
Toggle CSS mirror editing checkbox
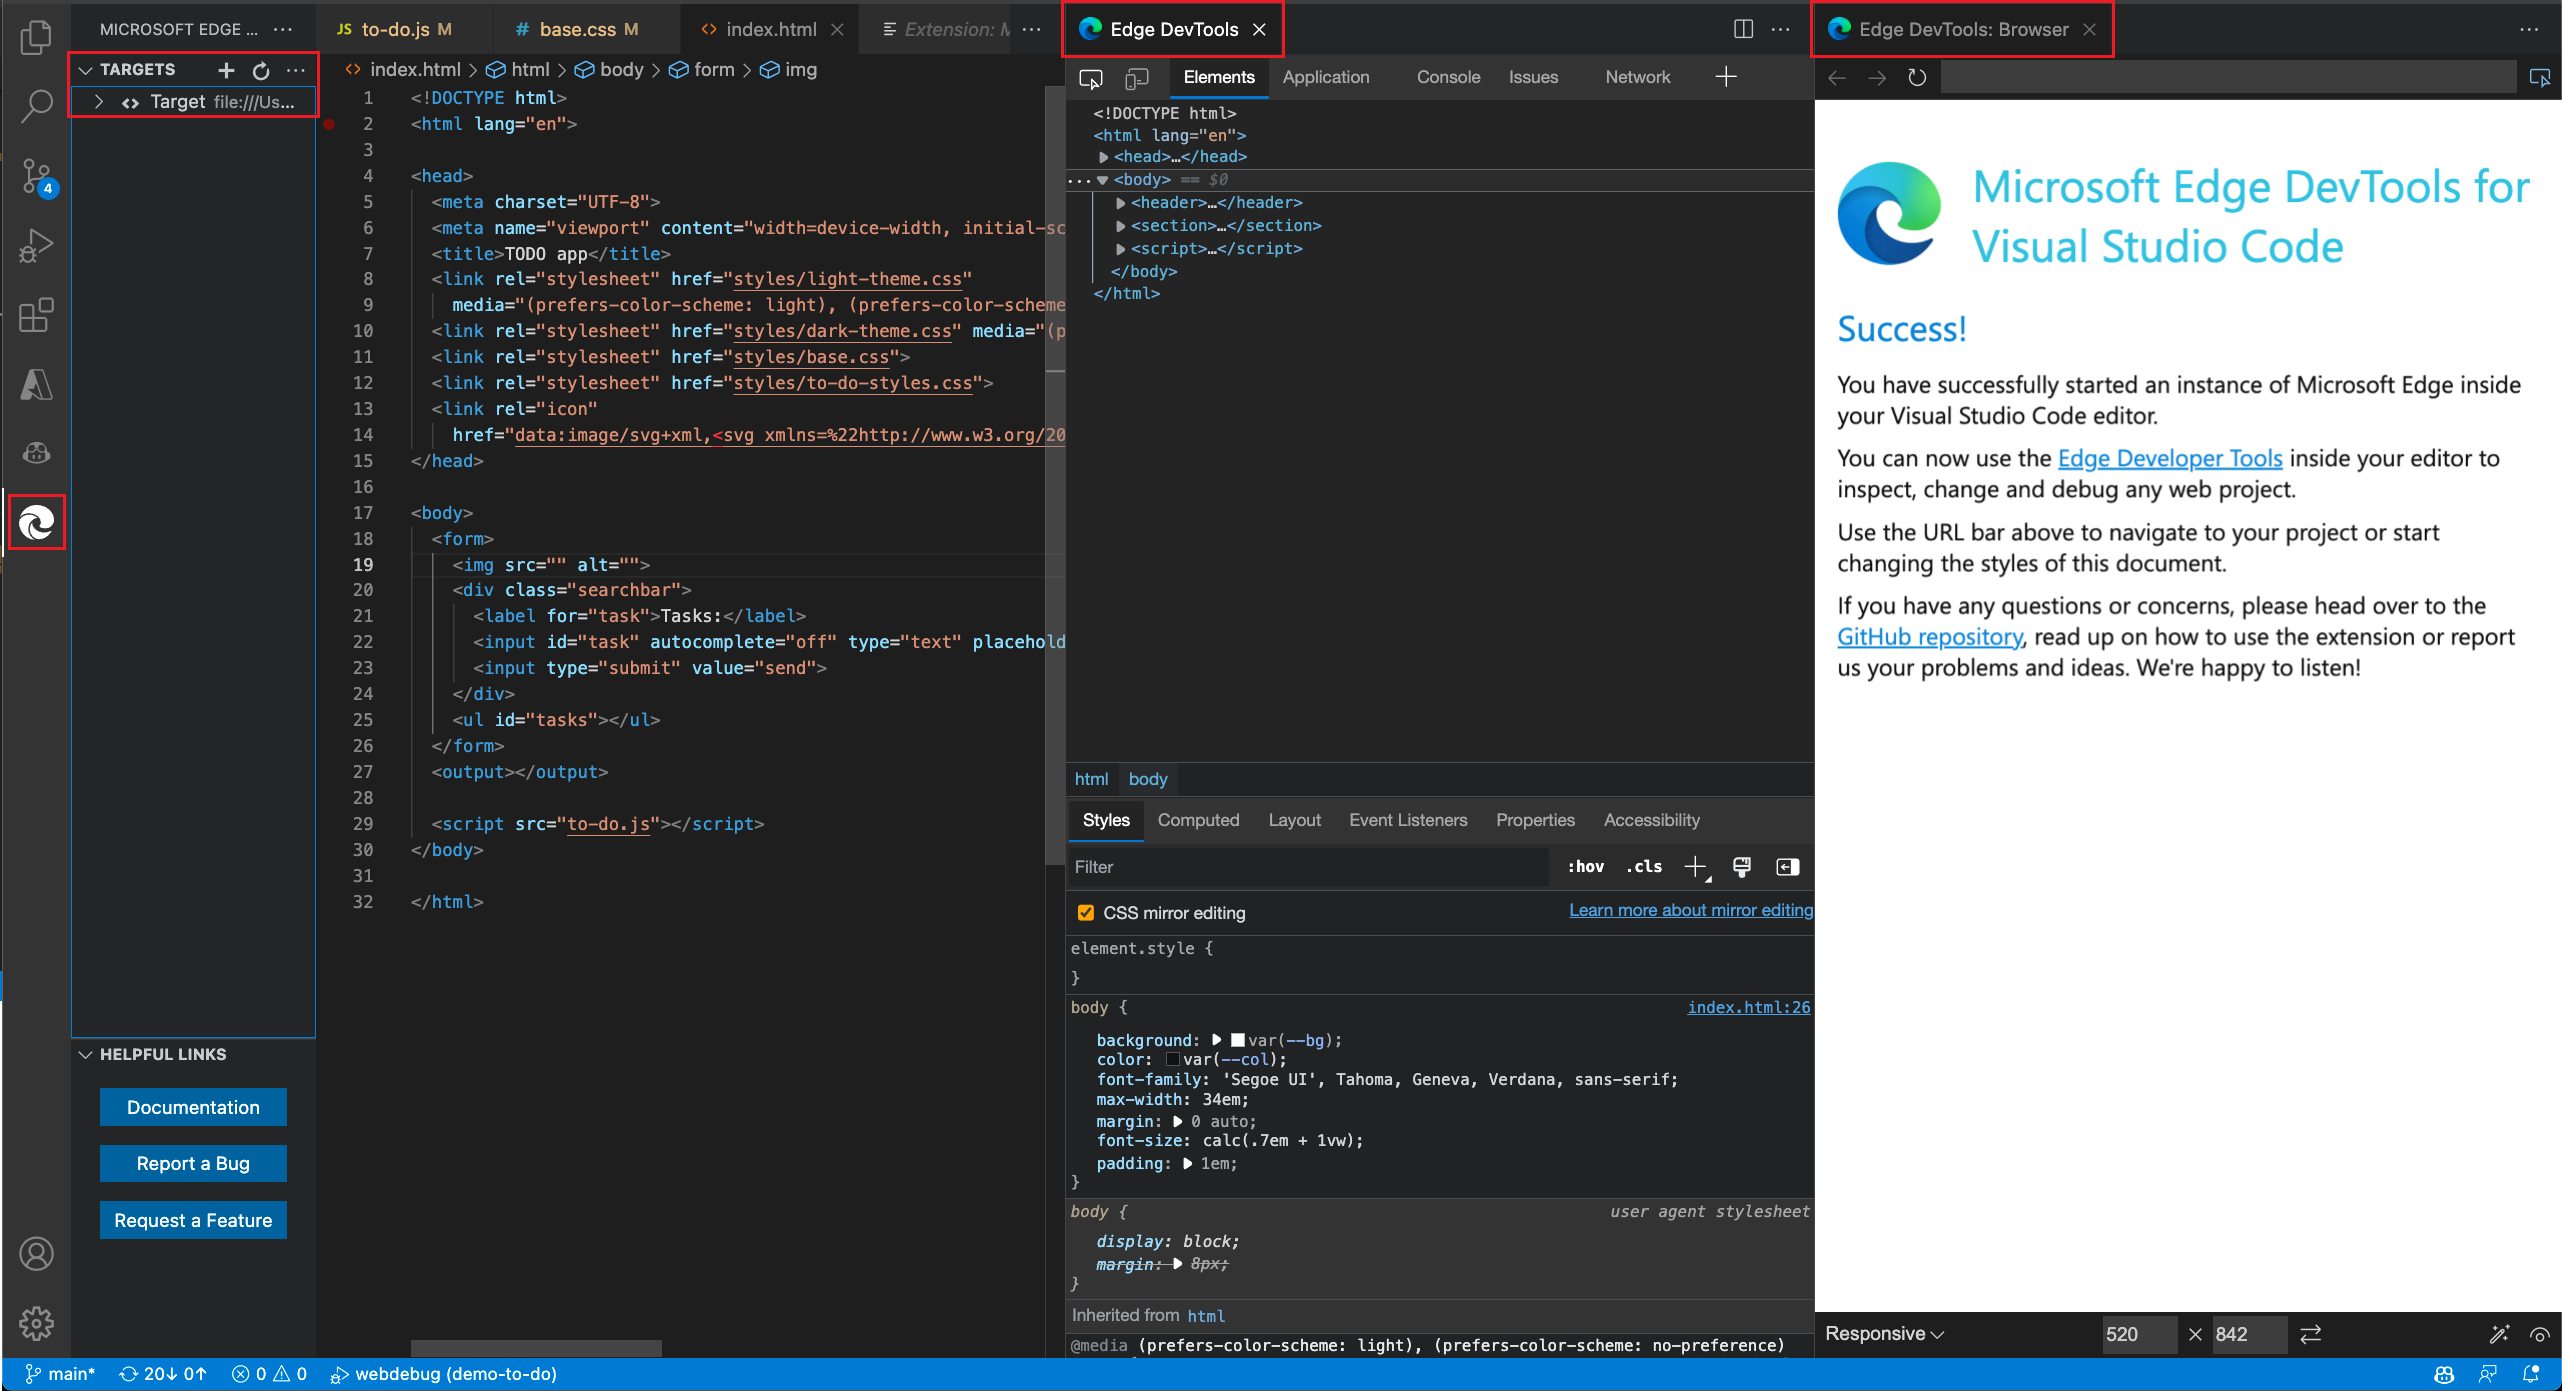[x=1084, y=911]
